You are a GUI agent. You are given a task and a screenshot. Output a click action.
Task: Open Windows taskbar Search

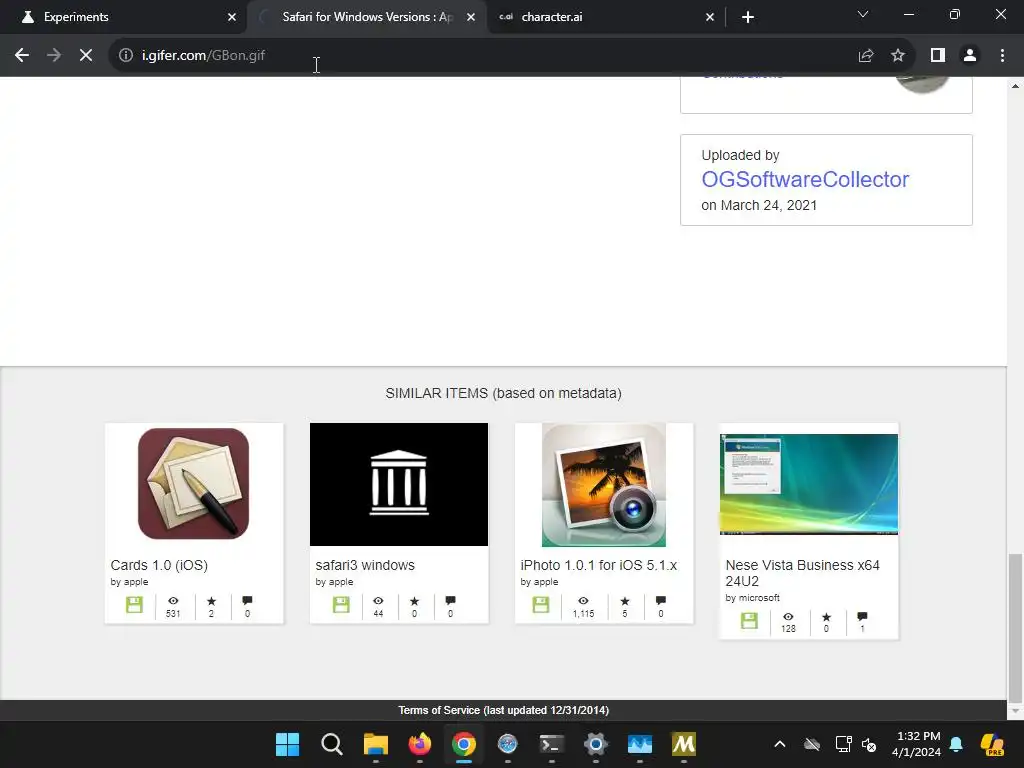coord(332,744)
